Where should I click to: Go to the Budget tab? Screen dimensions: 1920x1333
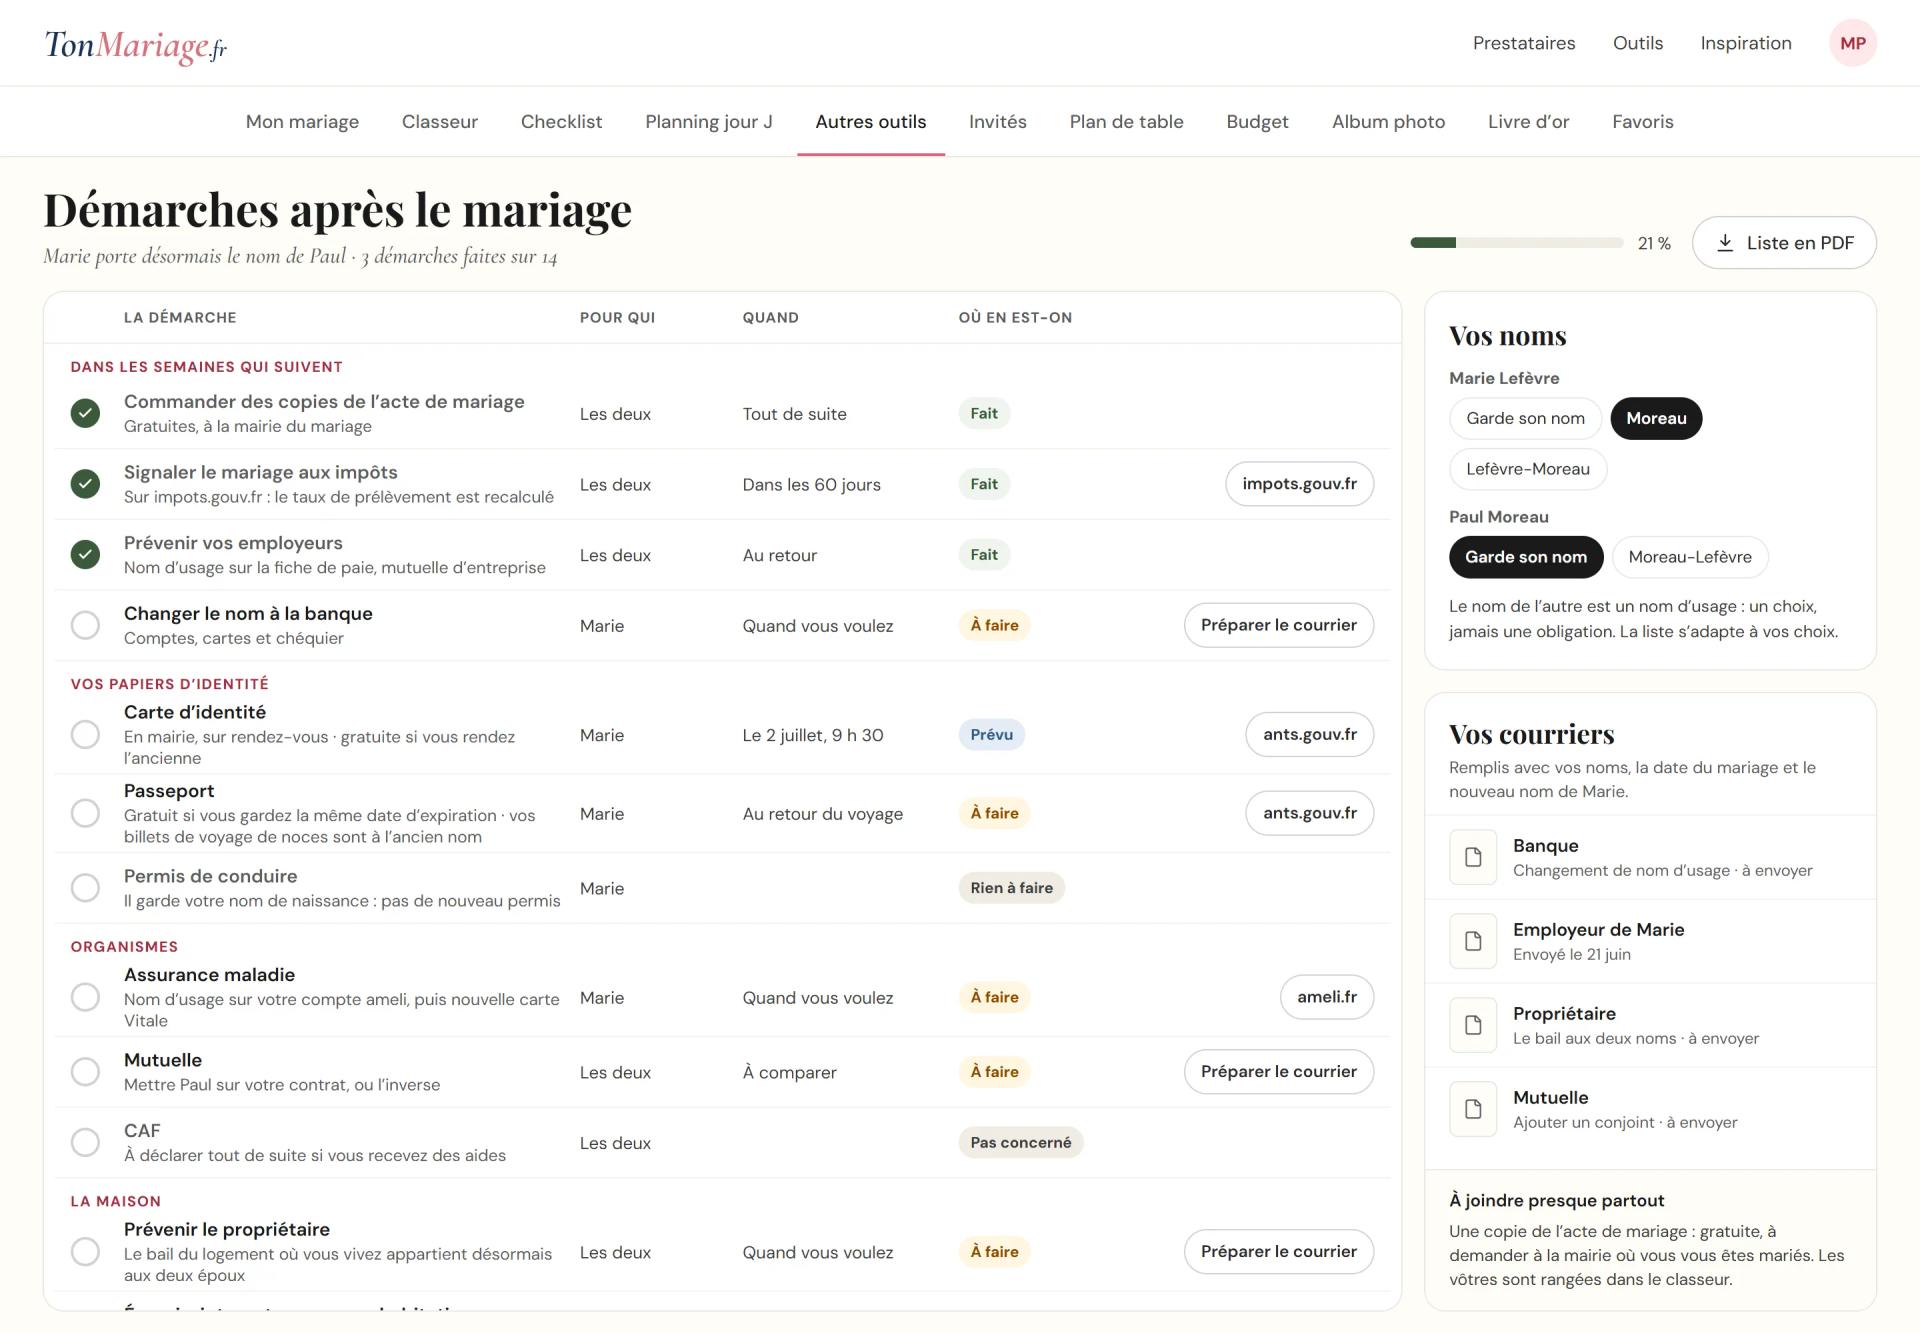1257,122
